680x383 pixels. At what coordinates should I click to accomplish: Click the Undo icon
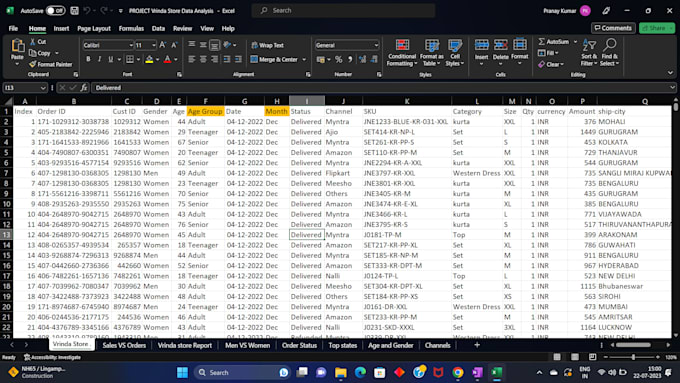(x=87, y=10)
